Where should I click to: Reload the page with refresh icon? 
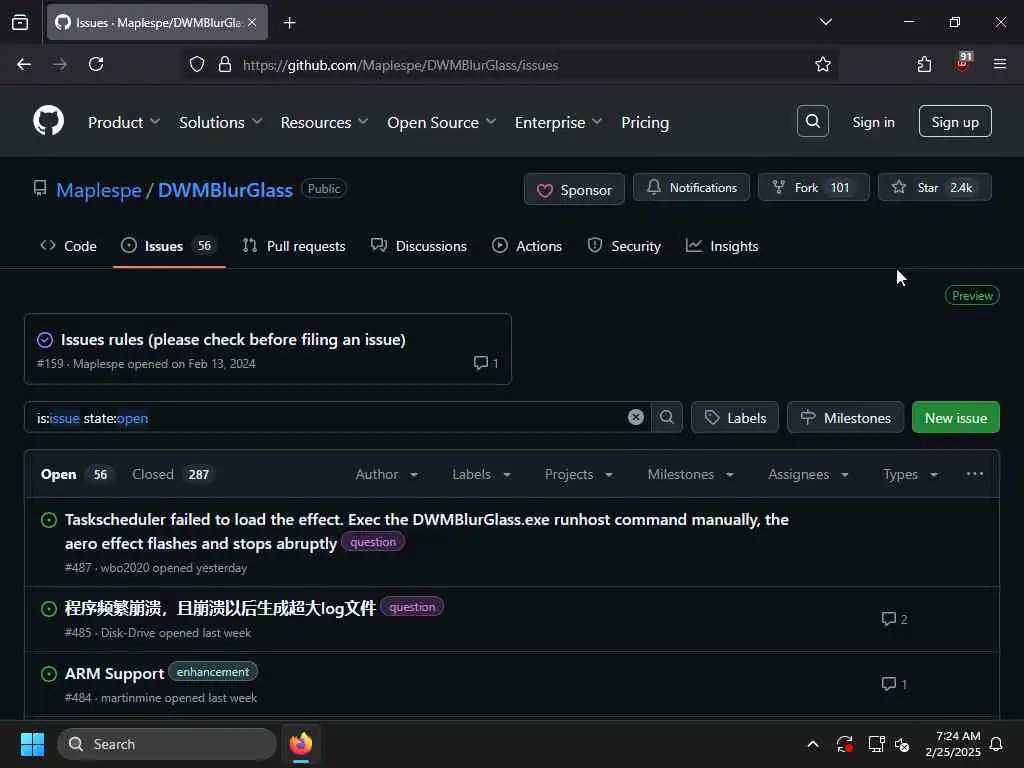pos(96,64)
